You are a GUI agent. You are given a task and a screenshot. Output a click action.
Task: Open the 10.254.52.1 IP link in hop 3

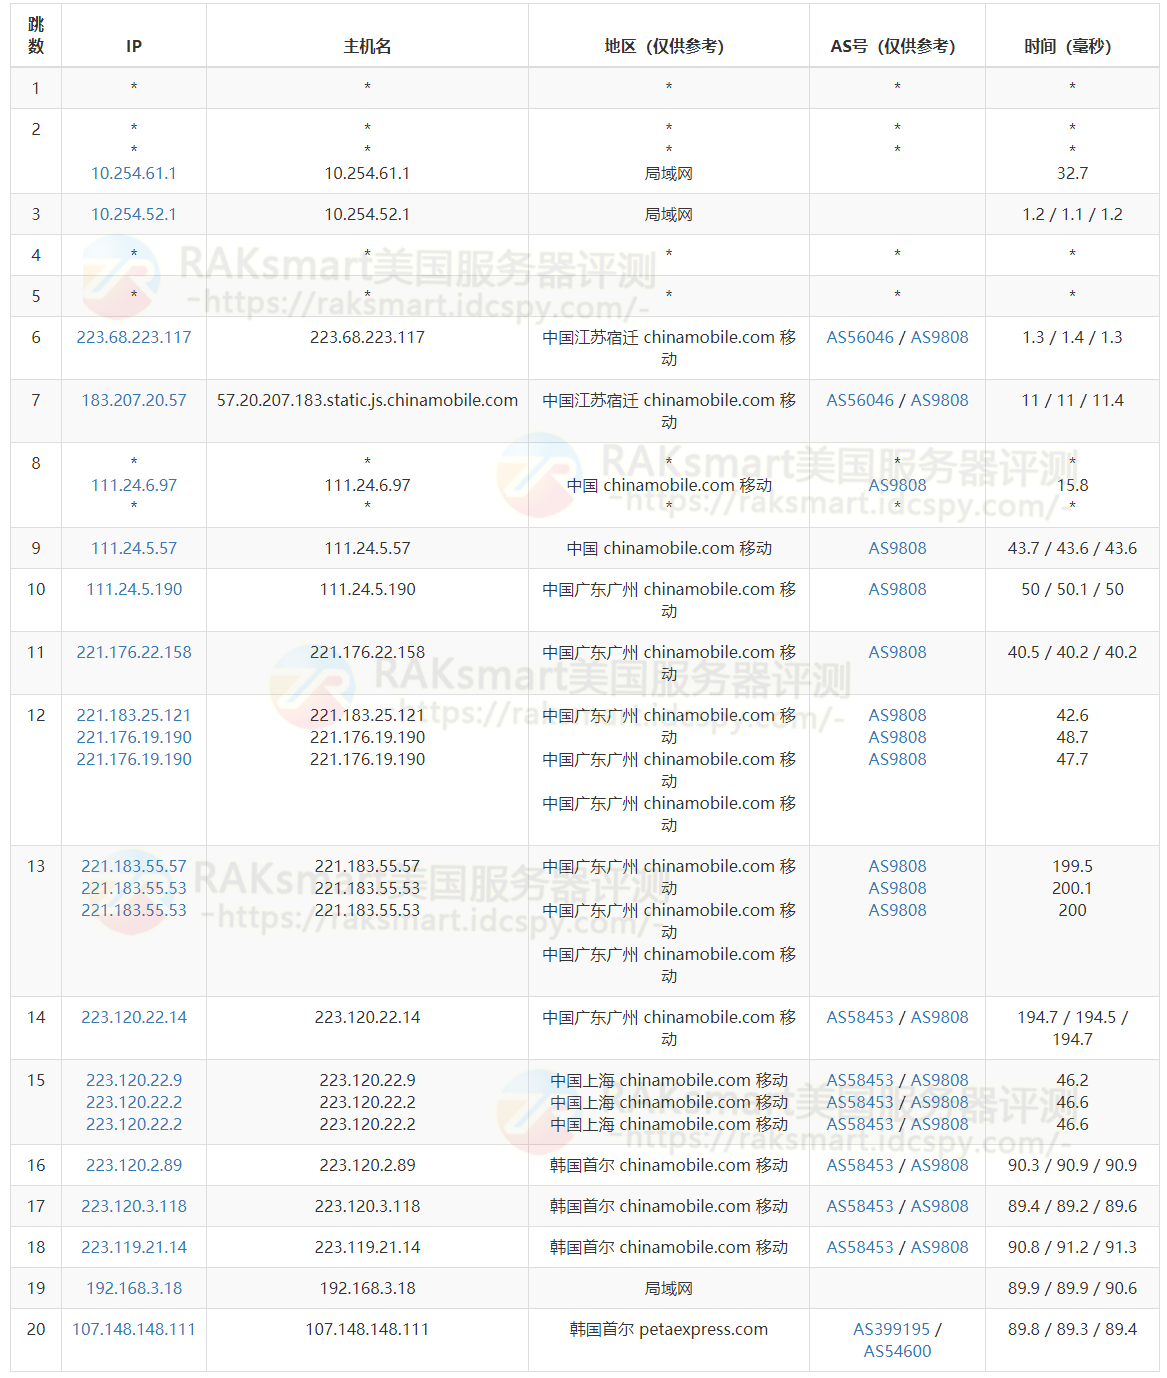(x=134, y=214)
